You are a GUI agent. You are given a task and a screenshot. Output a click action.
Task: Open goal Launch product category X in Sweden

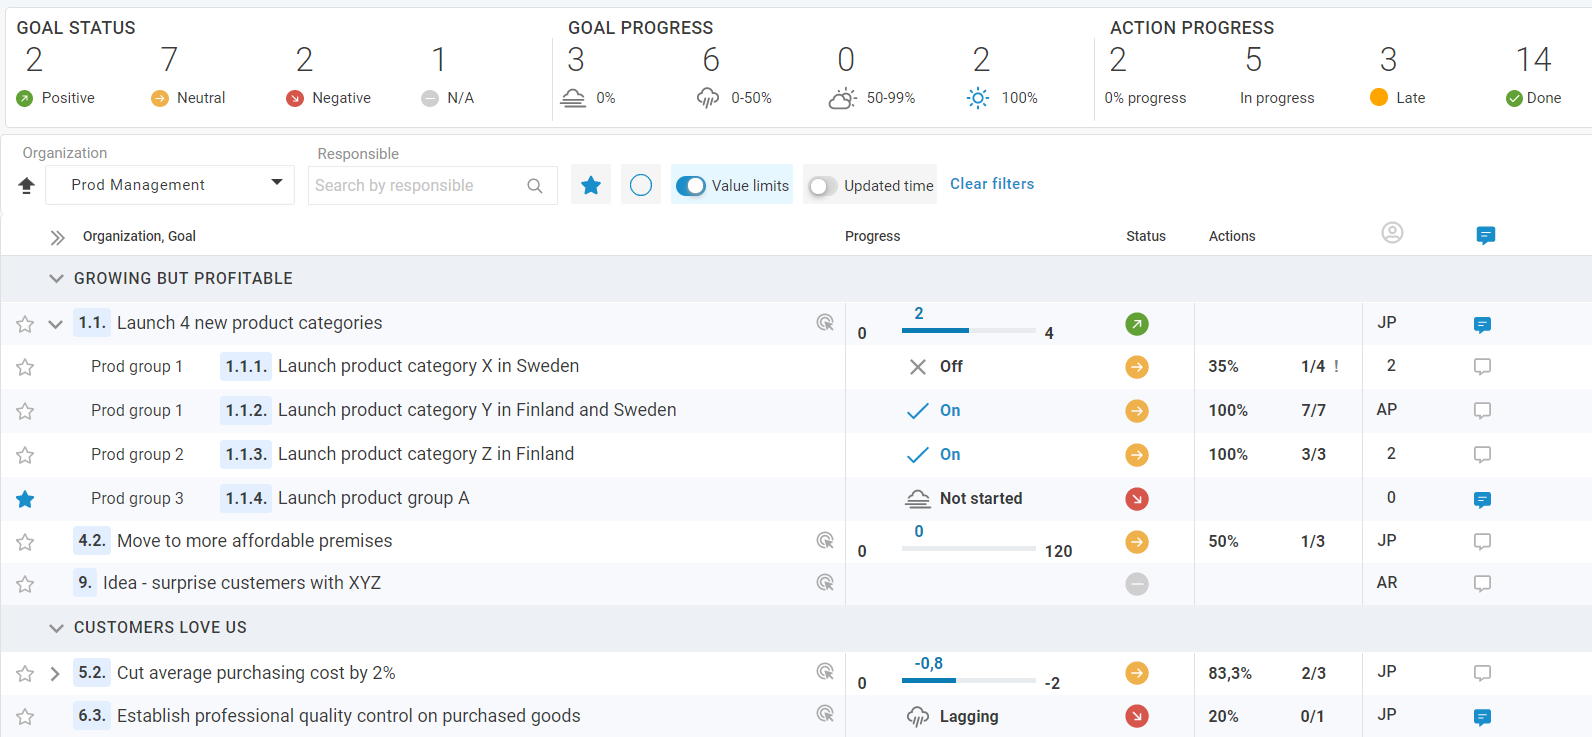[x=428, y=366]
